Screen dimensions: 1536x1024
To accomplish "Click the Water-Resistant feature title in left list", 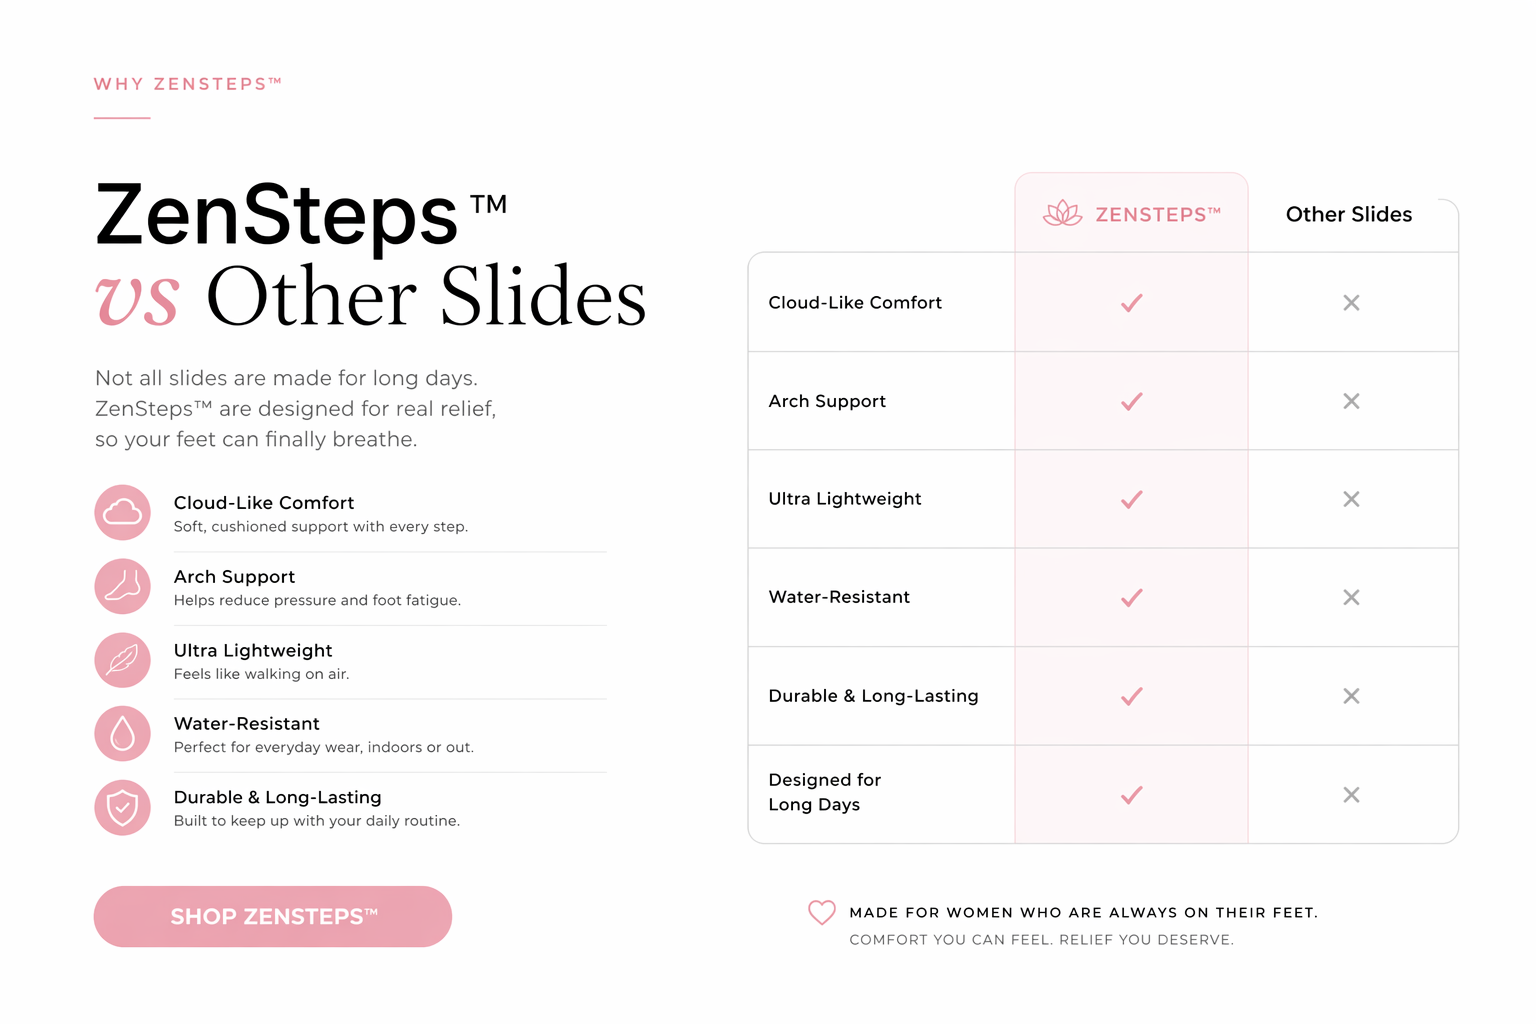I will [247, 723].
